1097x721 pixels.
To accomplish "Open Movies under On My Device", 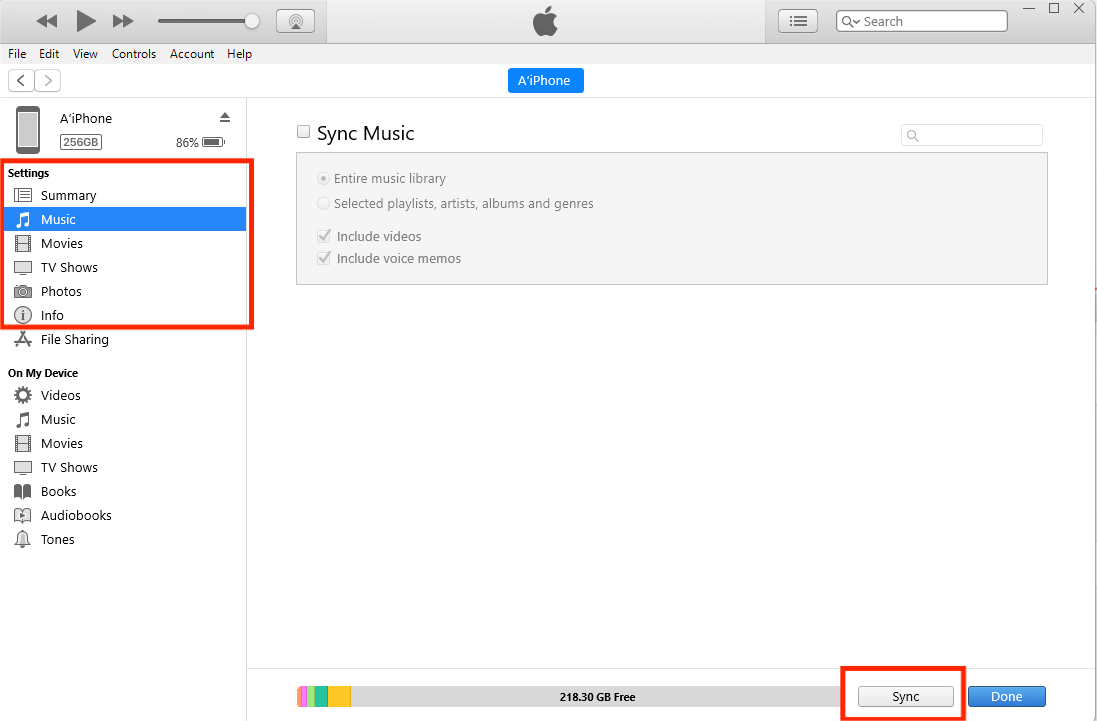I will tap(125, 443).
